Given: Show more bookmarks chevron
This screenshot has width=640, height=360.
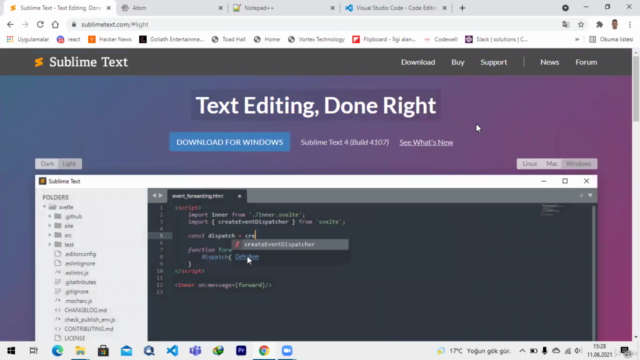Looking at the screenshot, I should tap(577, 39).
